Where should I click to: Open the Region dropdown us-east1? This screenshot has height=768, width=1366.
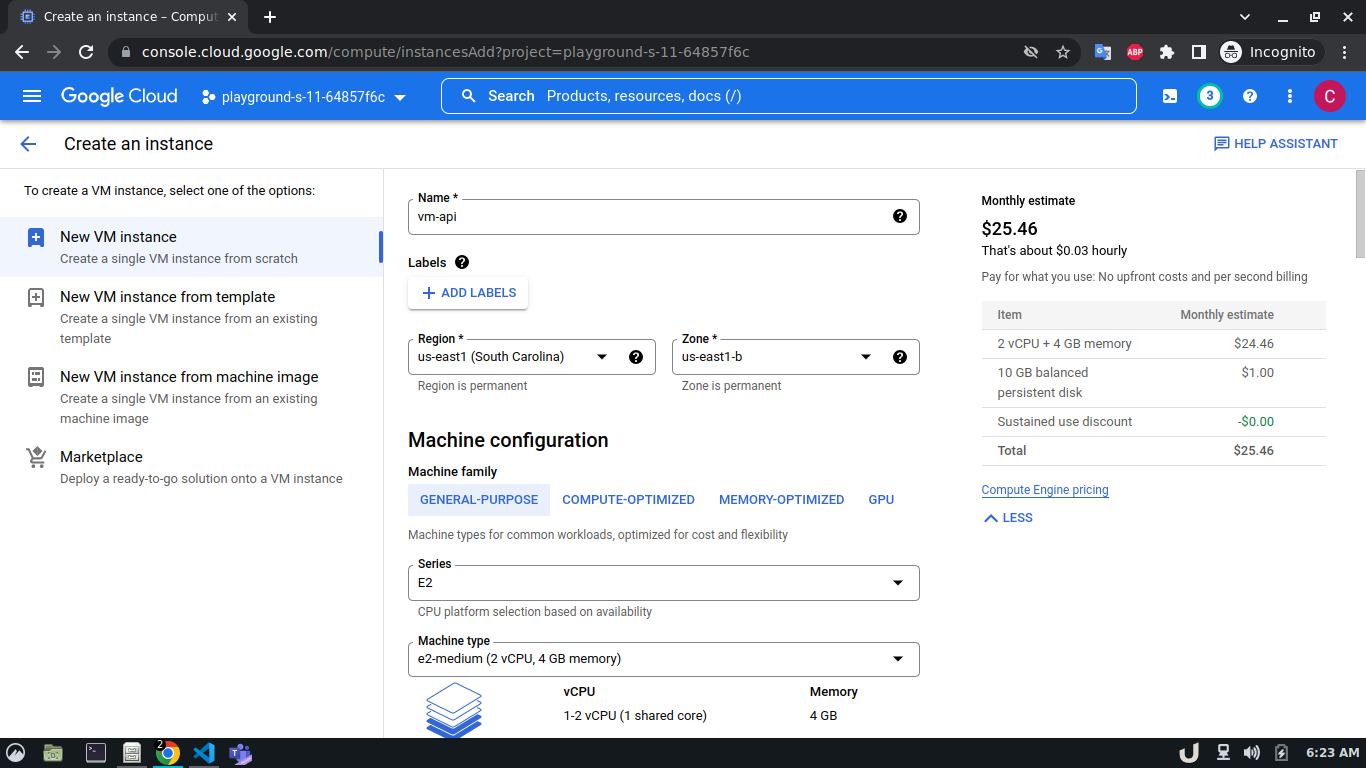coord(532,357)
